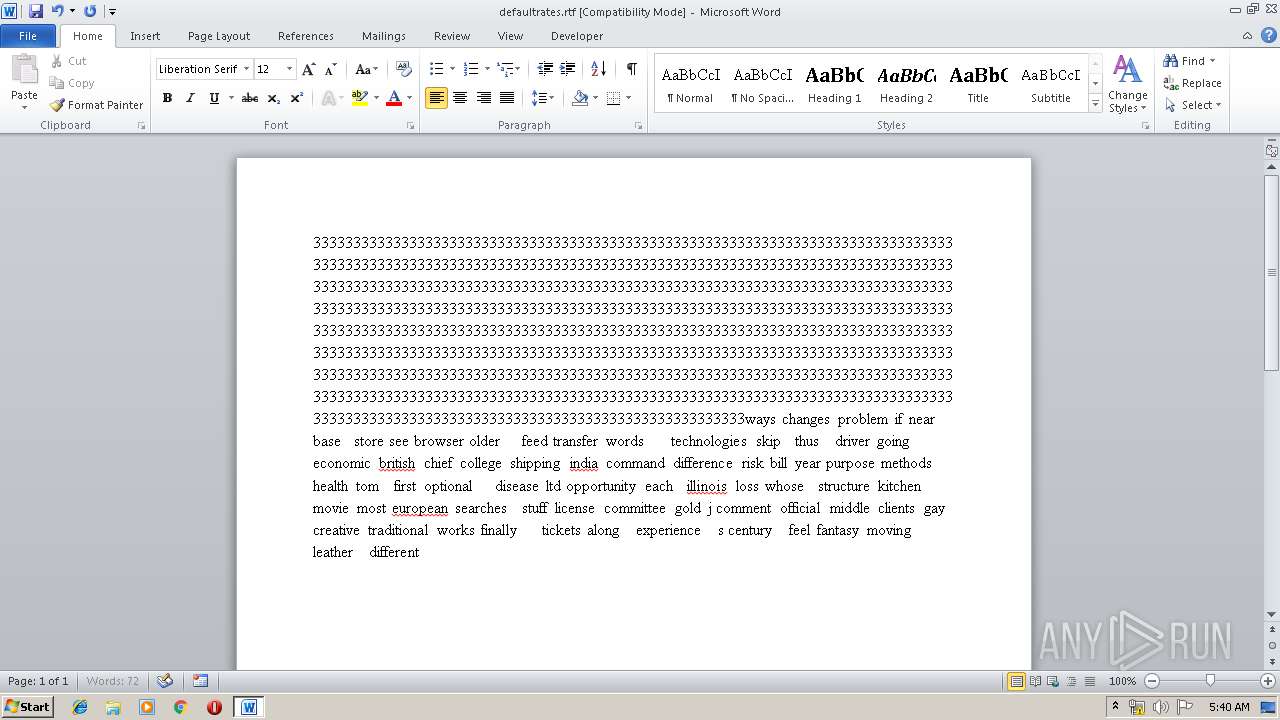This screenshot has width=1280, height=720.
Task: Align text to the right
Action: coord(483,98)
